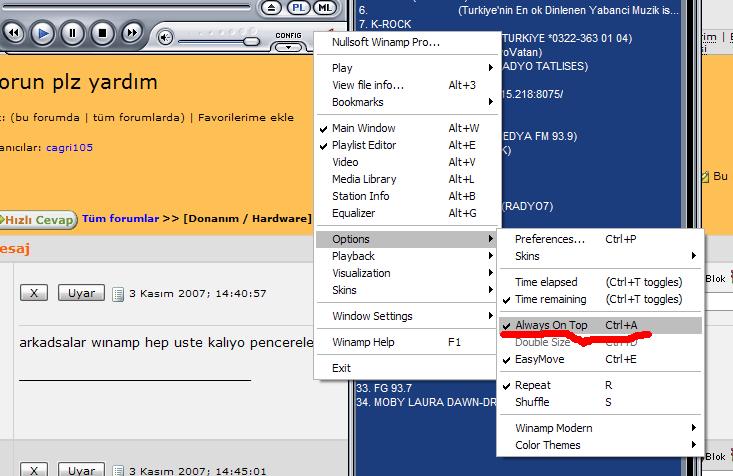Screen dimensions: 733x476
Task: Open Preferences from Options submenu
Action: [601, 239]
